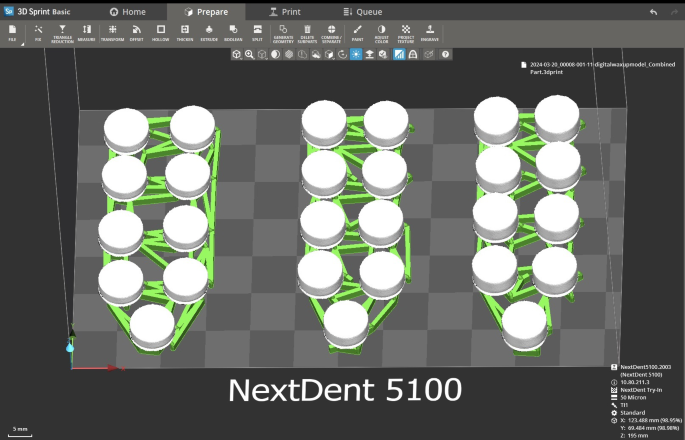Viewport: 685px width, 440px height.
Task: Select the Engrave tool
Action: pos(430,33)
